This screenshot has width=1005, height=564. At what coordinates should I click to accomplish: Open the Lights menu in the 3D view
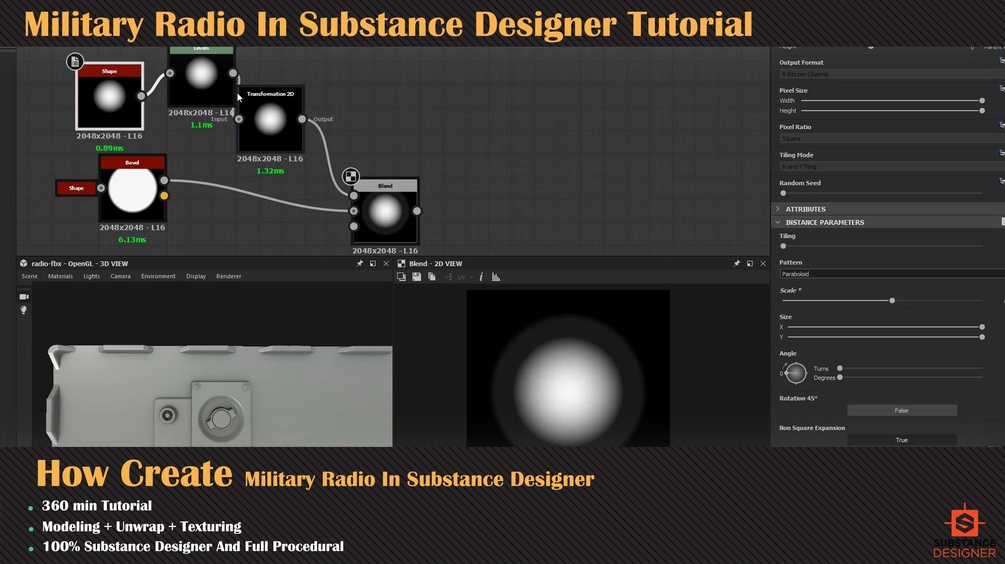click(x=92, y=276)
